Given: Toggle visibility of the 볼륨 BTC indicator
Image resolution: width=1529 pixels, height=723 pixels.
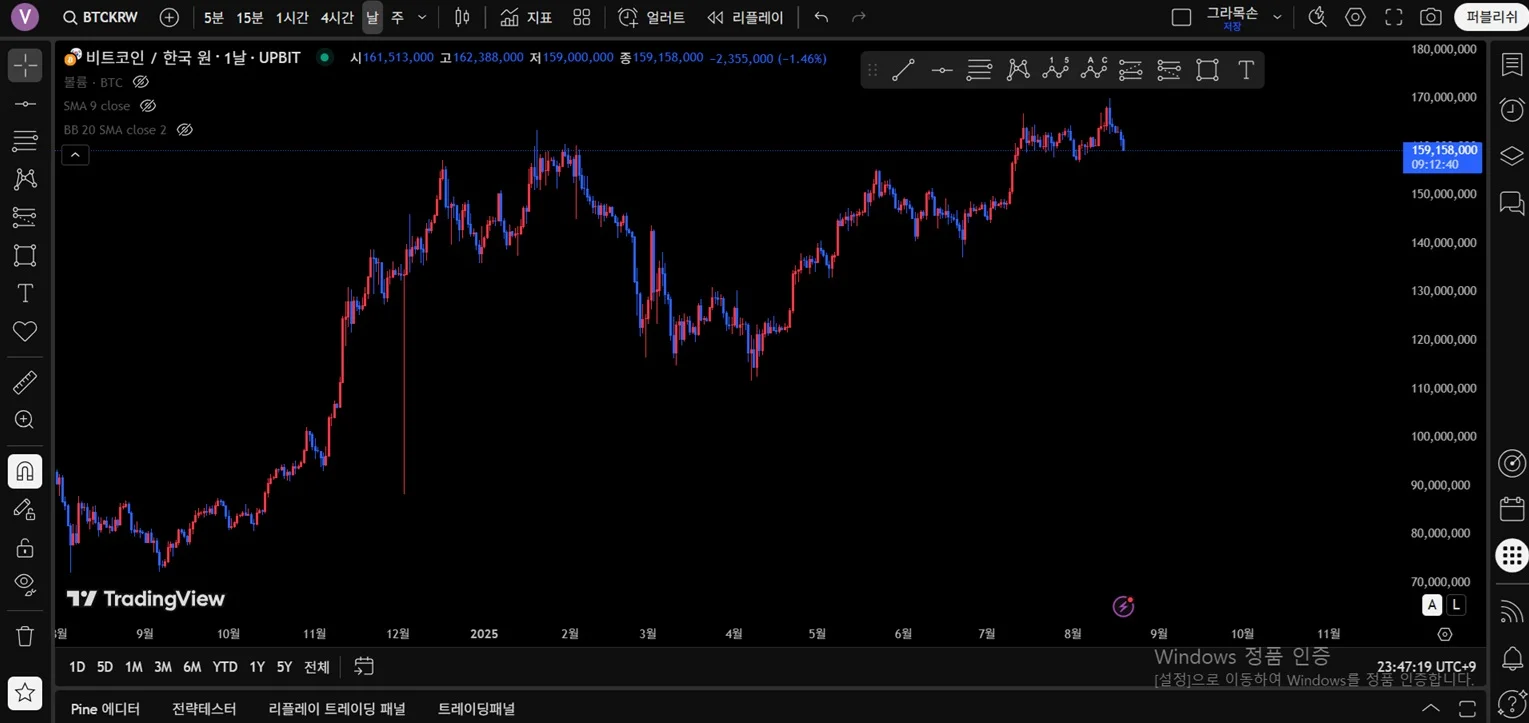Looking at the screenshot, I should (x=141, y=82).
